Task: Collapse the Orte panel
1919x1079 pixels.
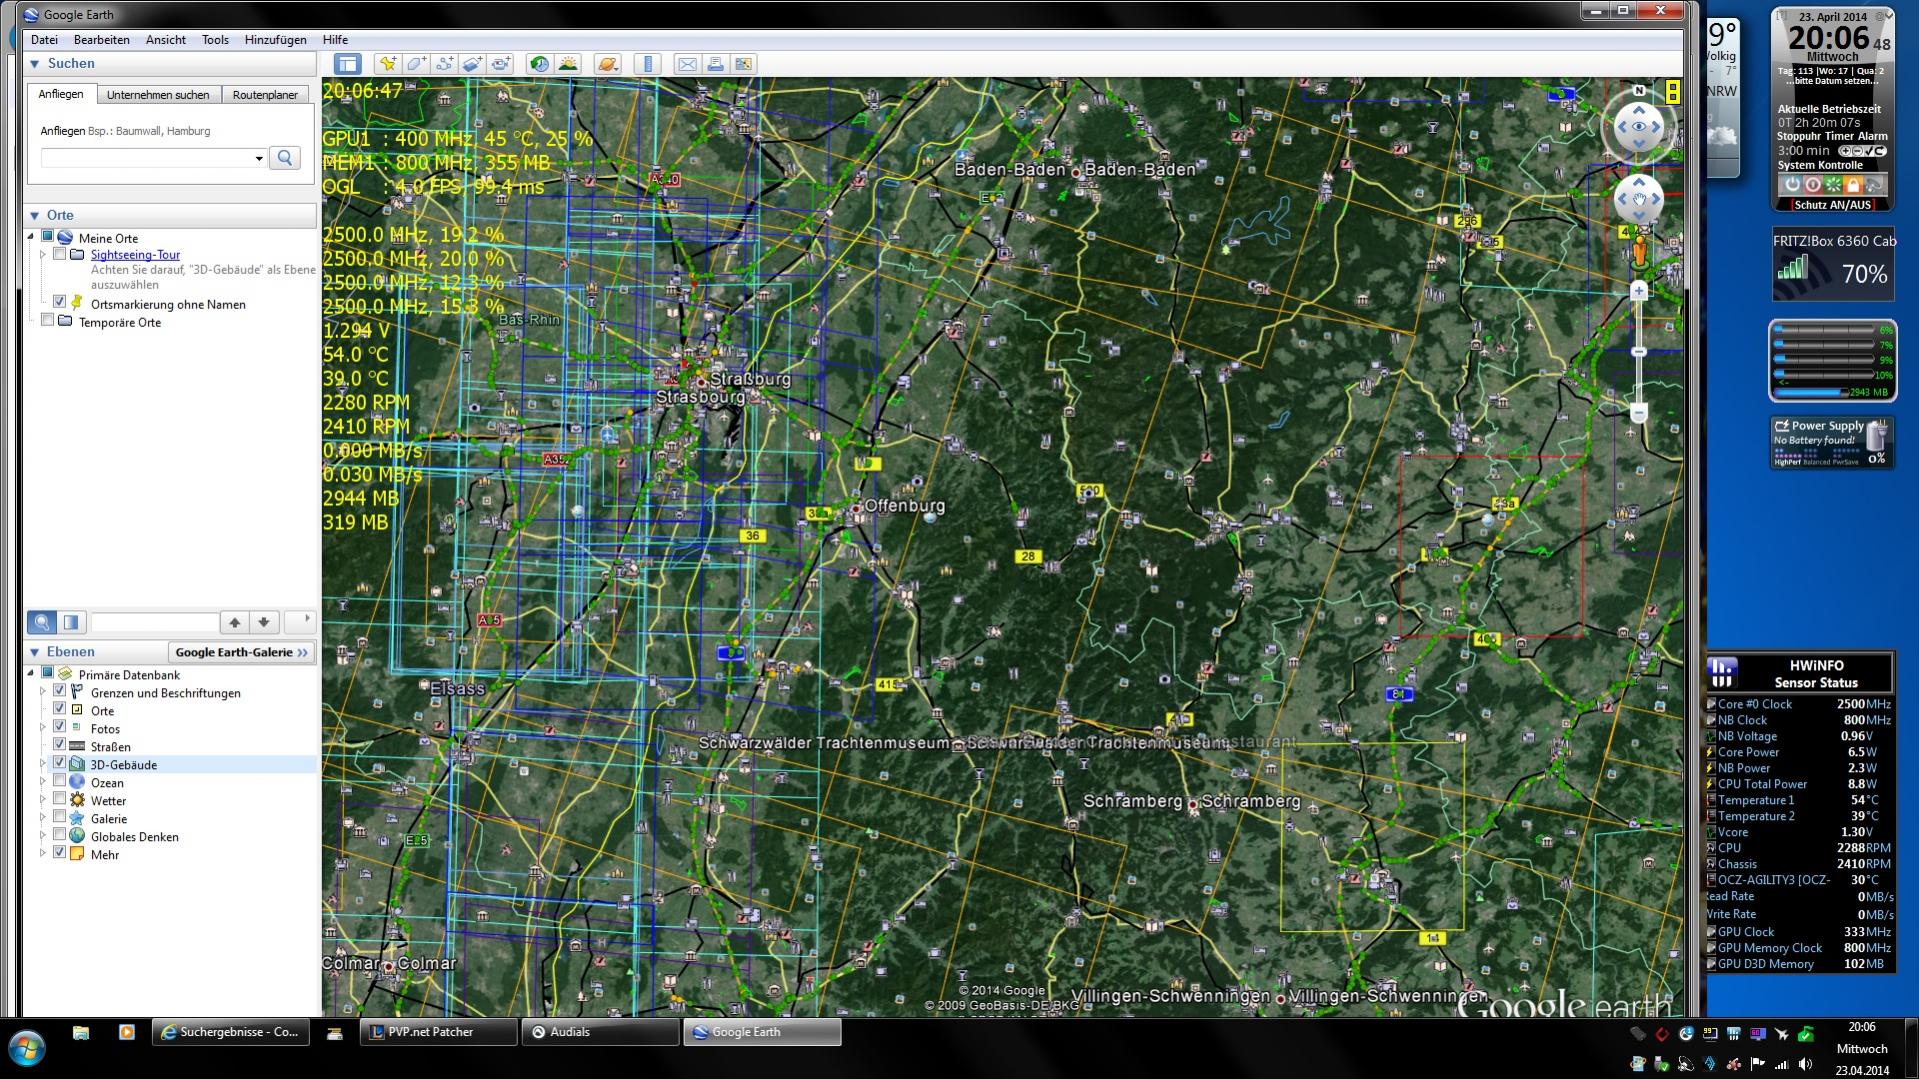Action: click(x=35, y=215)
